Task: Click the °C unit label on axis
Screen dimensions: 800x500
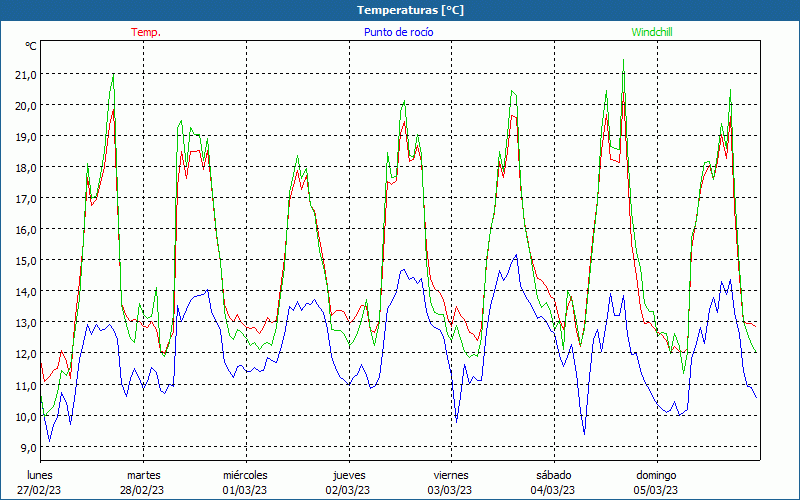Action: (x=31, y=46)
